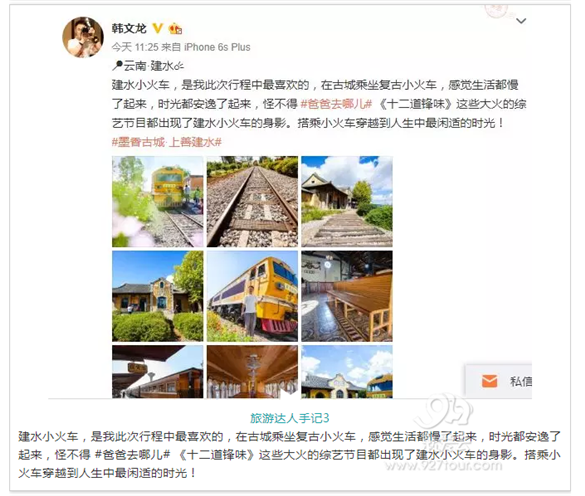Click the 云南·建水 location pin
Viewport: 585px width, 496px height.
(148, 66)
